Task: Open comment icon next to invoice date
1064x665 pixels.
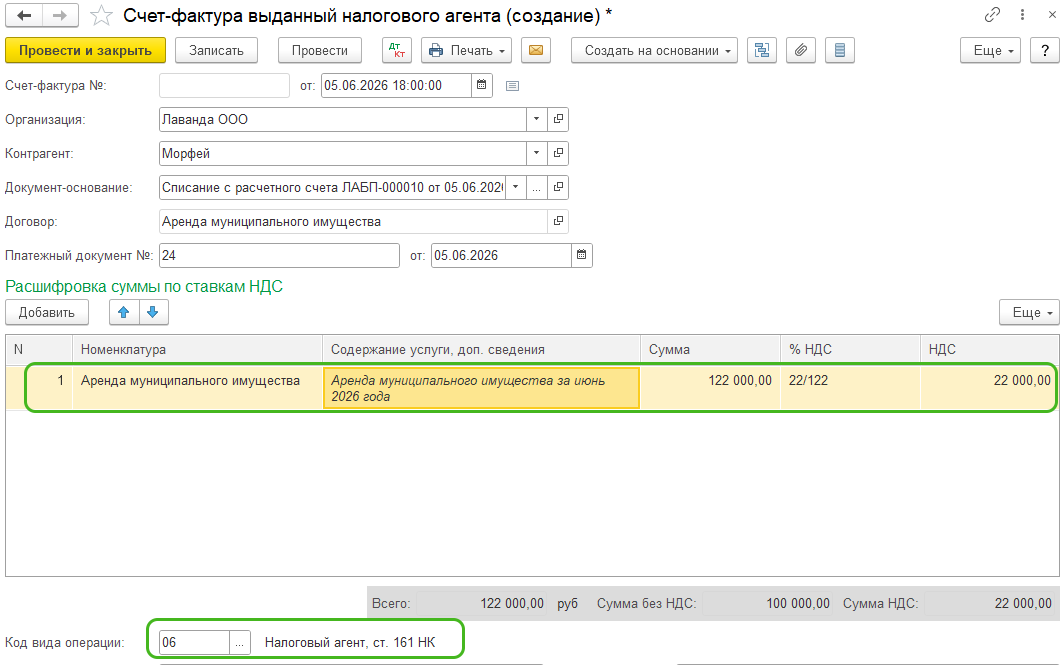Action: [x=512, y=86]
